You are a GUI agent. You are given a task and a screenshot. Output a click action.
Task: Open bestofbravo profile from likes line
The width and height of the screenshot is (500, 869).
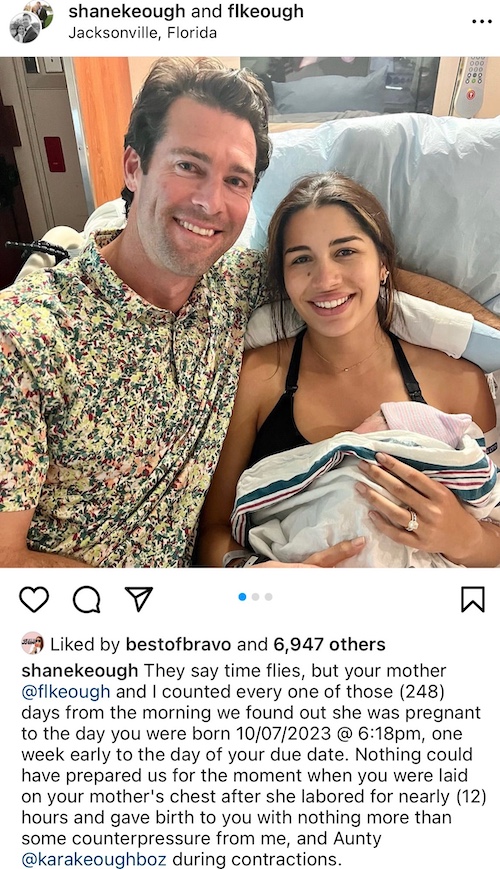pos(178,645)
